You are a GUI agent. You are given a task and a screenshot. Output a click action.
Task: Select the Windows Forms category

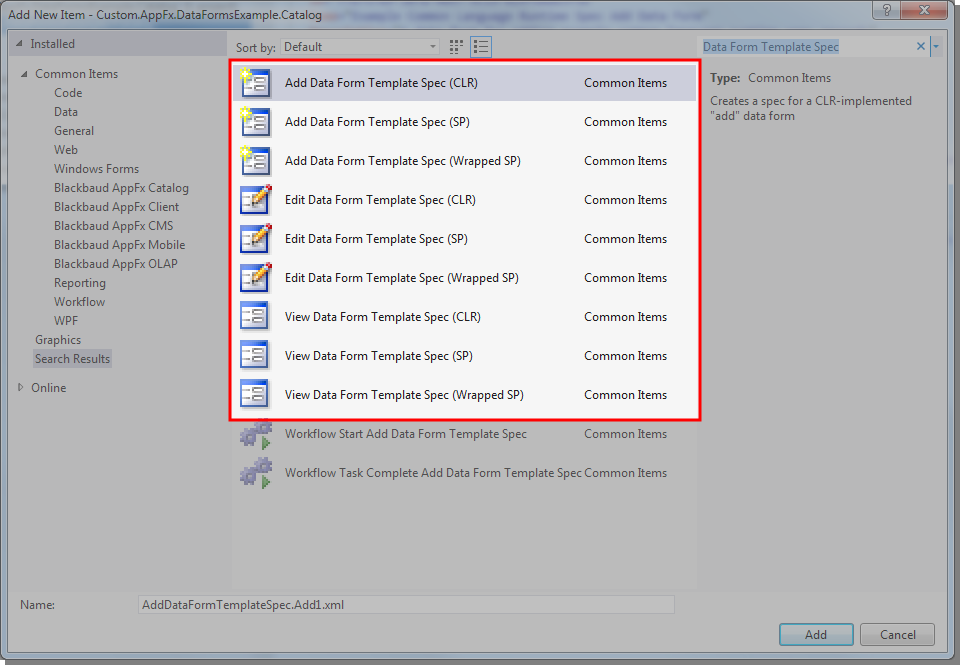coord(96,169)
